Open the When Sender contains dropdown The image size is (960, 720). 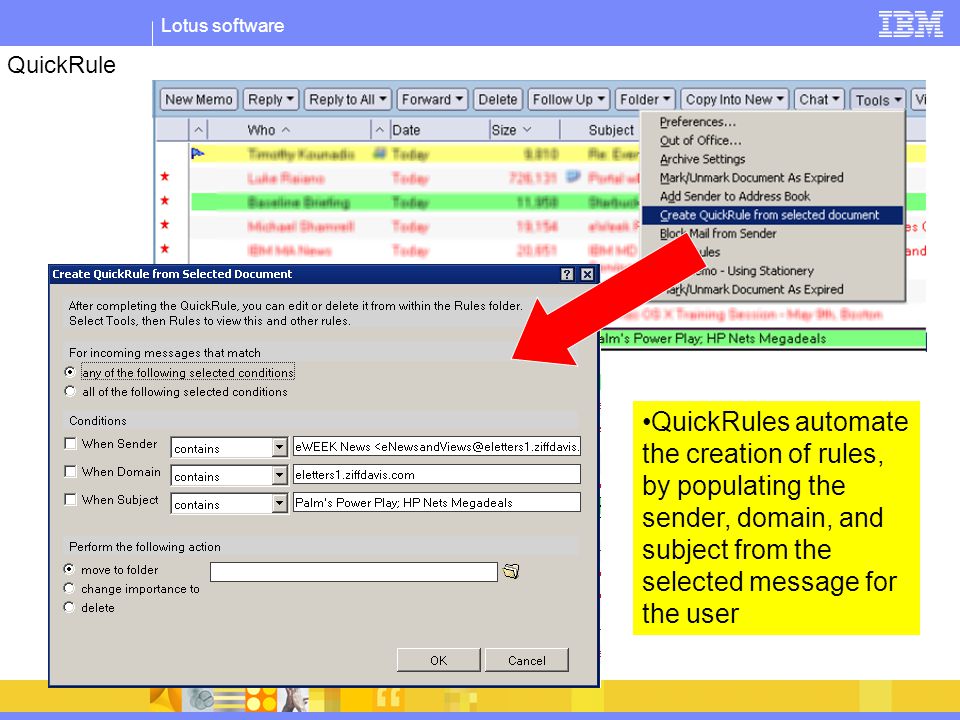(x=279, y=448)
